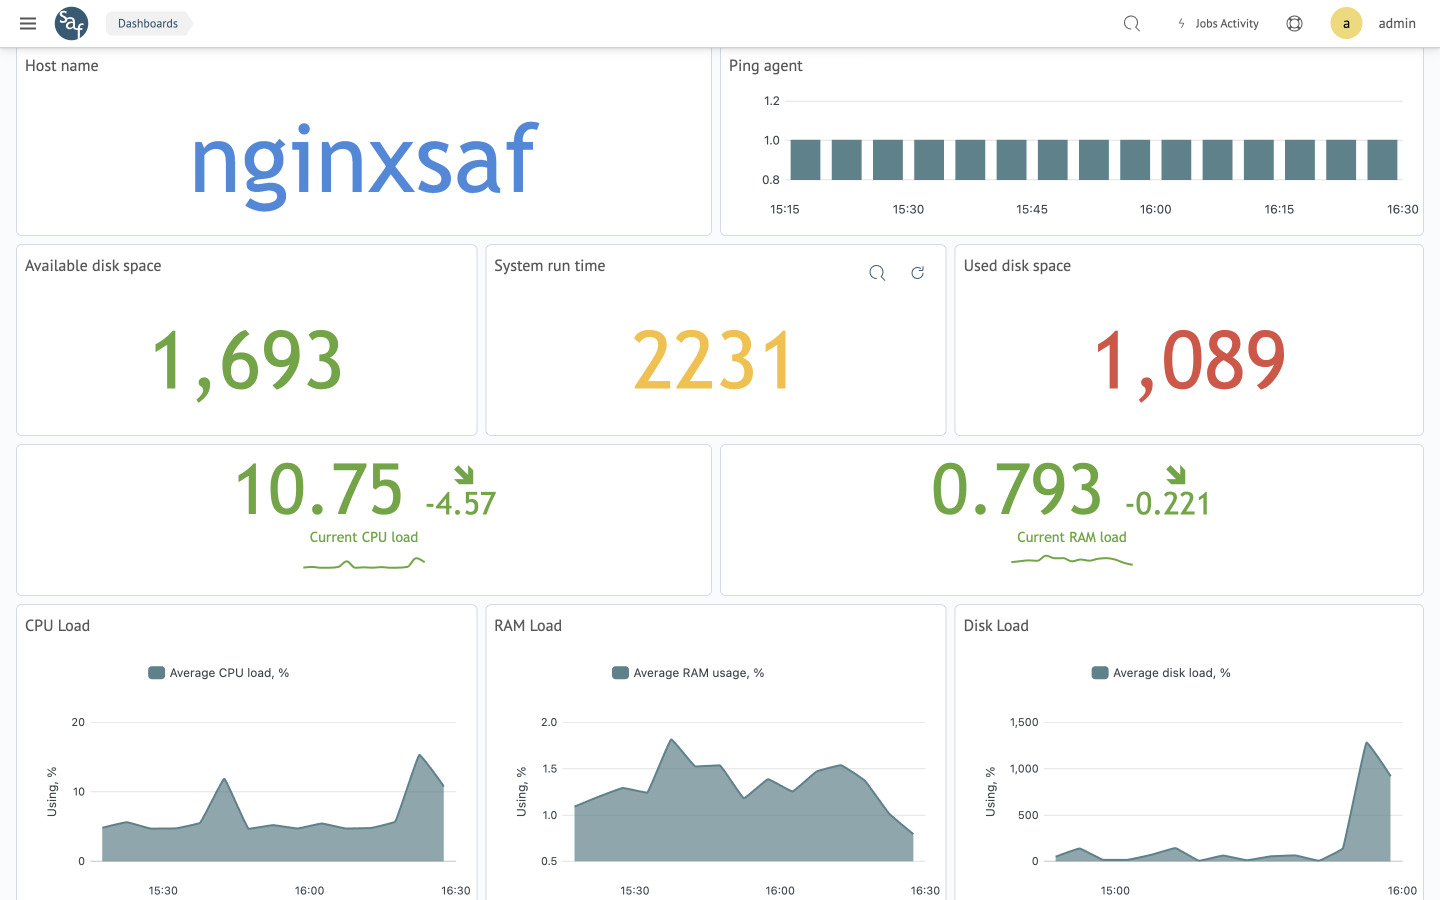Inspect the System run time panel search icon
This screenshot has height=900, width=1440.
[x=877, y=273]
